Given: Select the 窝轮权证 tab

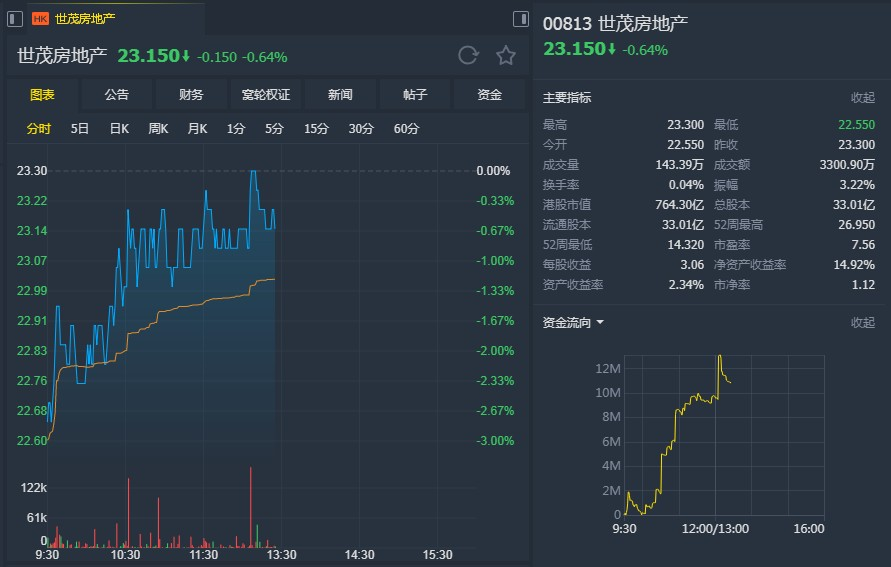Looking at the screenshot, I should [266, 95].
